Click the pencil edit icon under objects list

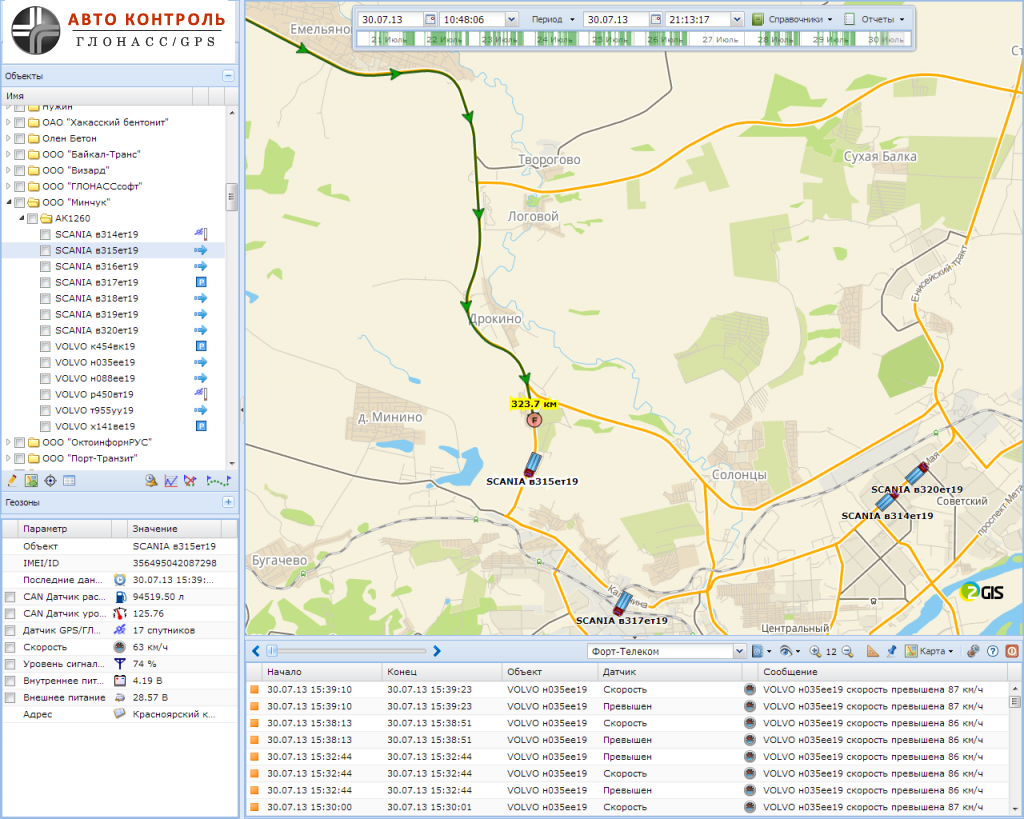point(12,481)
